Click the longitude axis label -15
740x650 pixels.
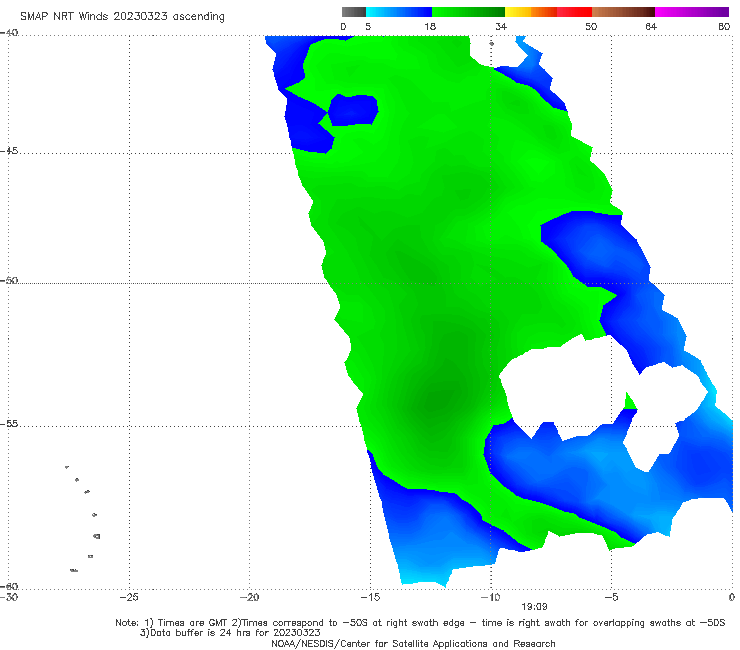pos(370,597)
